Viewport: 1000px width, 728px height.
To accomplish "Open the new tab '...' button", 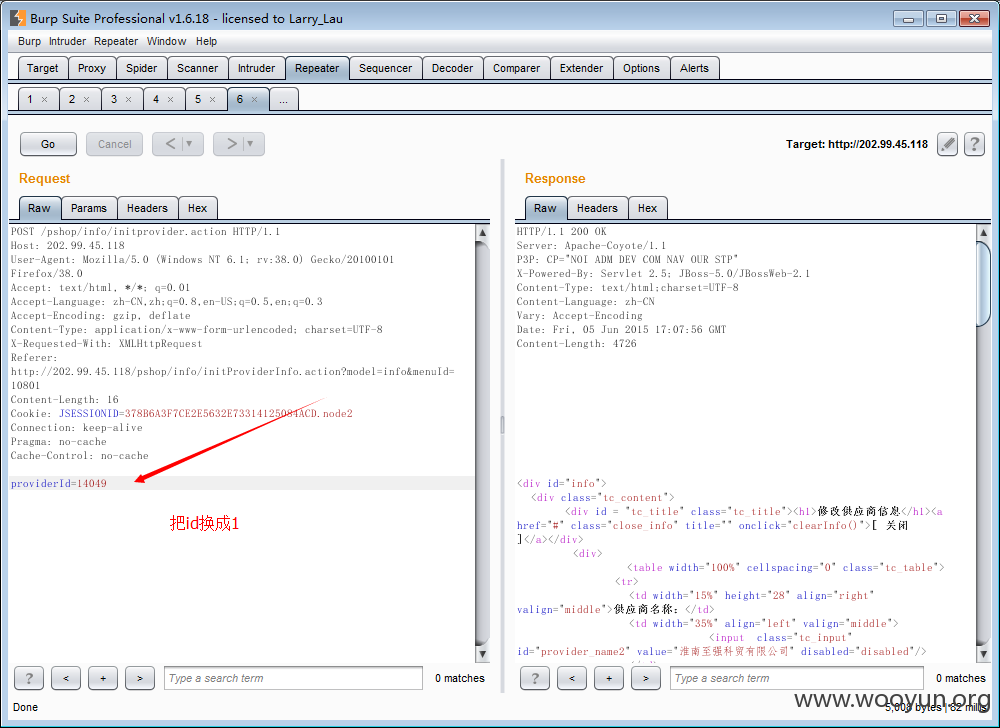I will [284, 99].
